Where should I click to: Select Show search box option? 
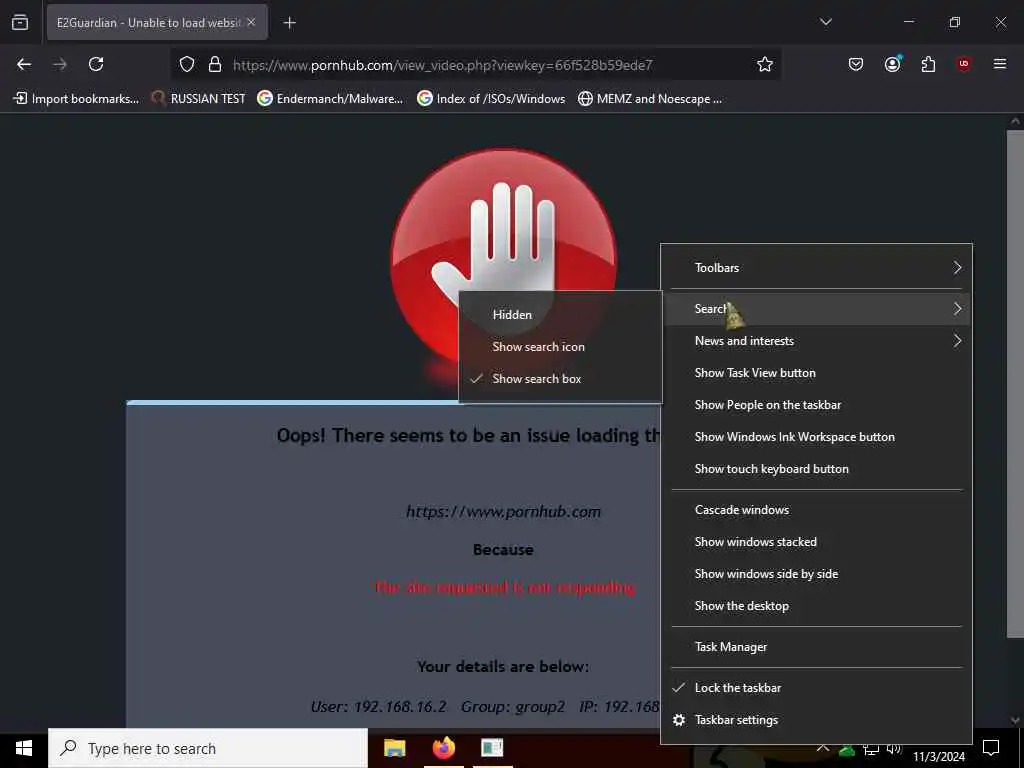[x=560, y=379]
